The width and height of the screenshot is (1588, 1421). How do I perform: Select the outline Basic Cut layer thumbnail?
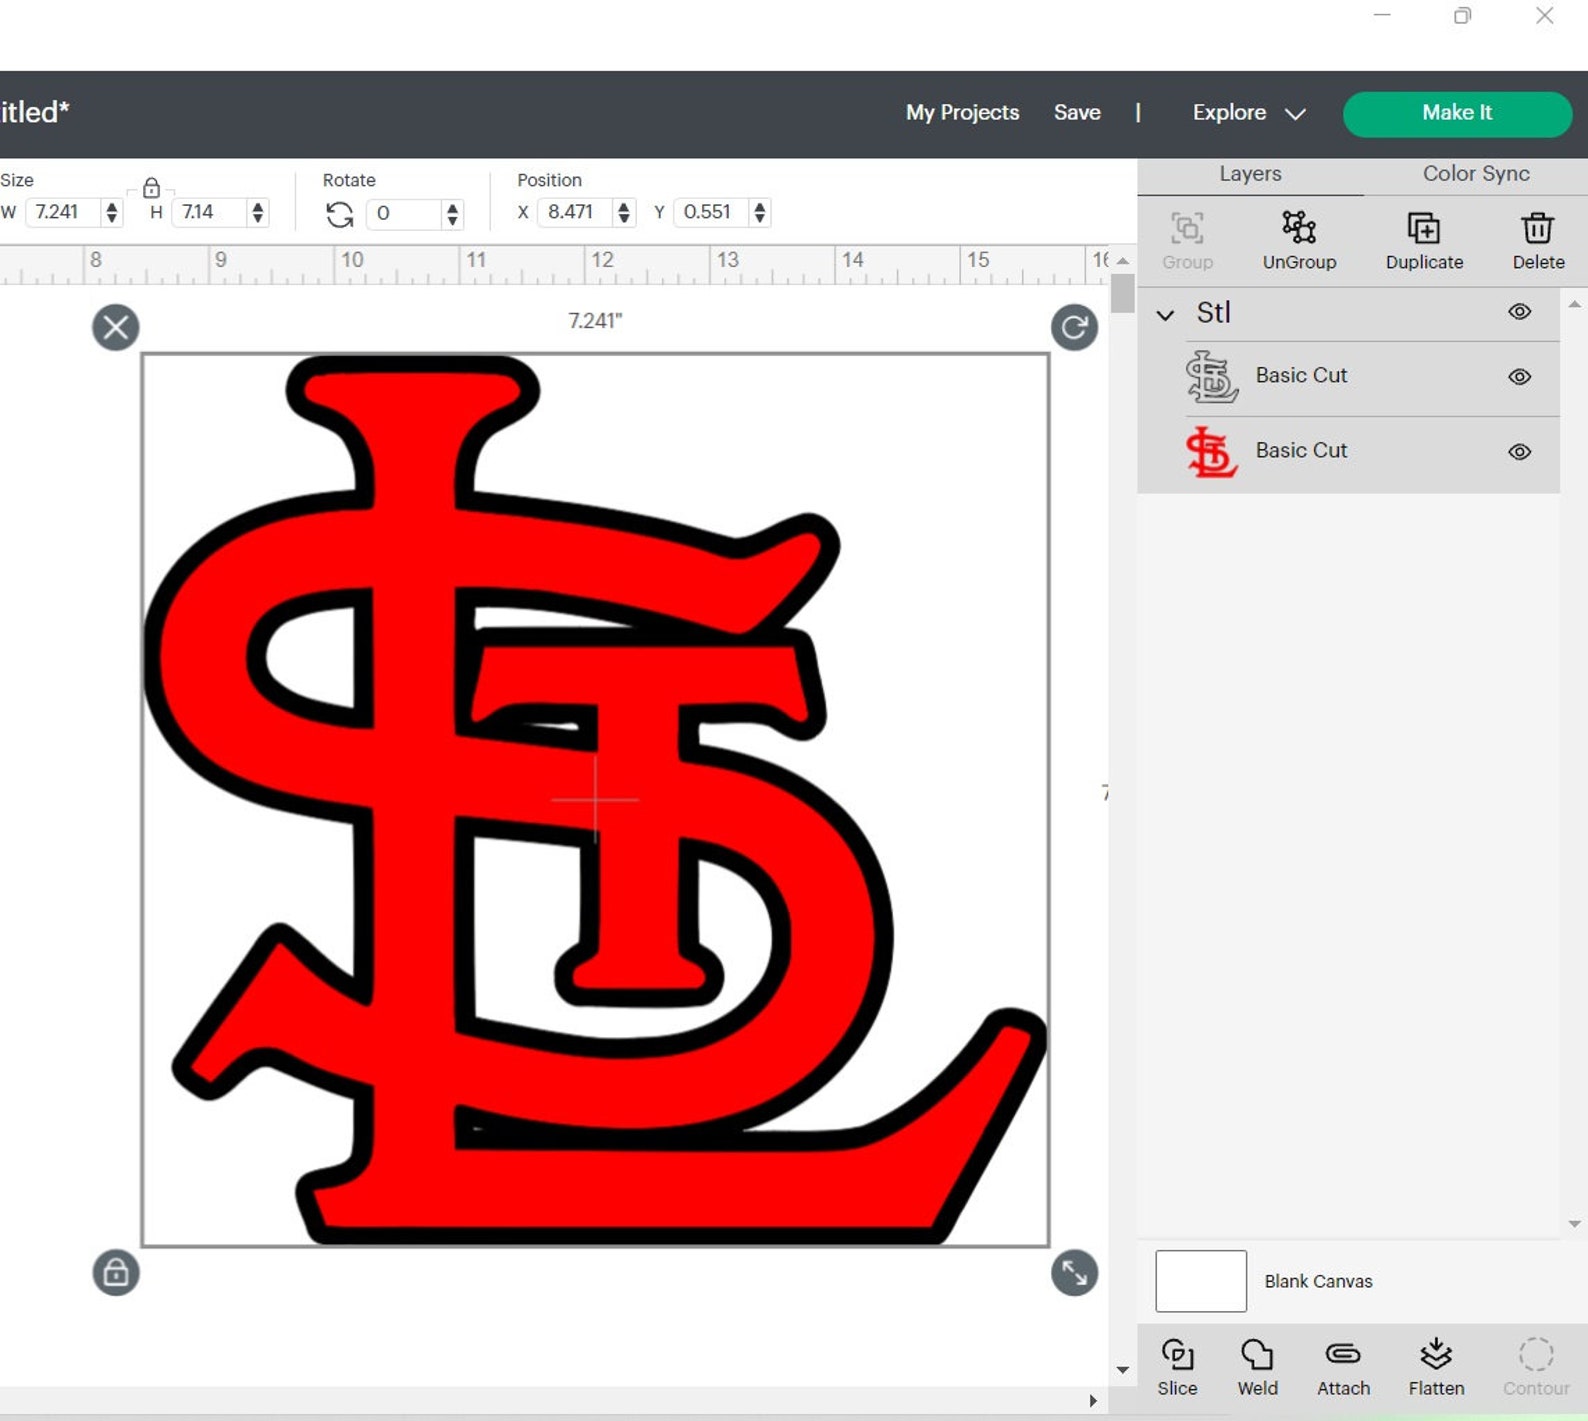(x=1212, y=377)
